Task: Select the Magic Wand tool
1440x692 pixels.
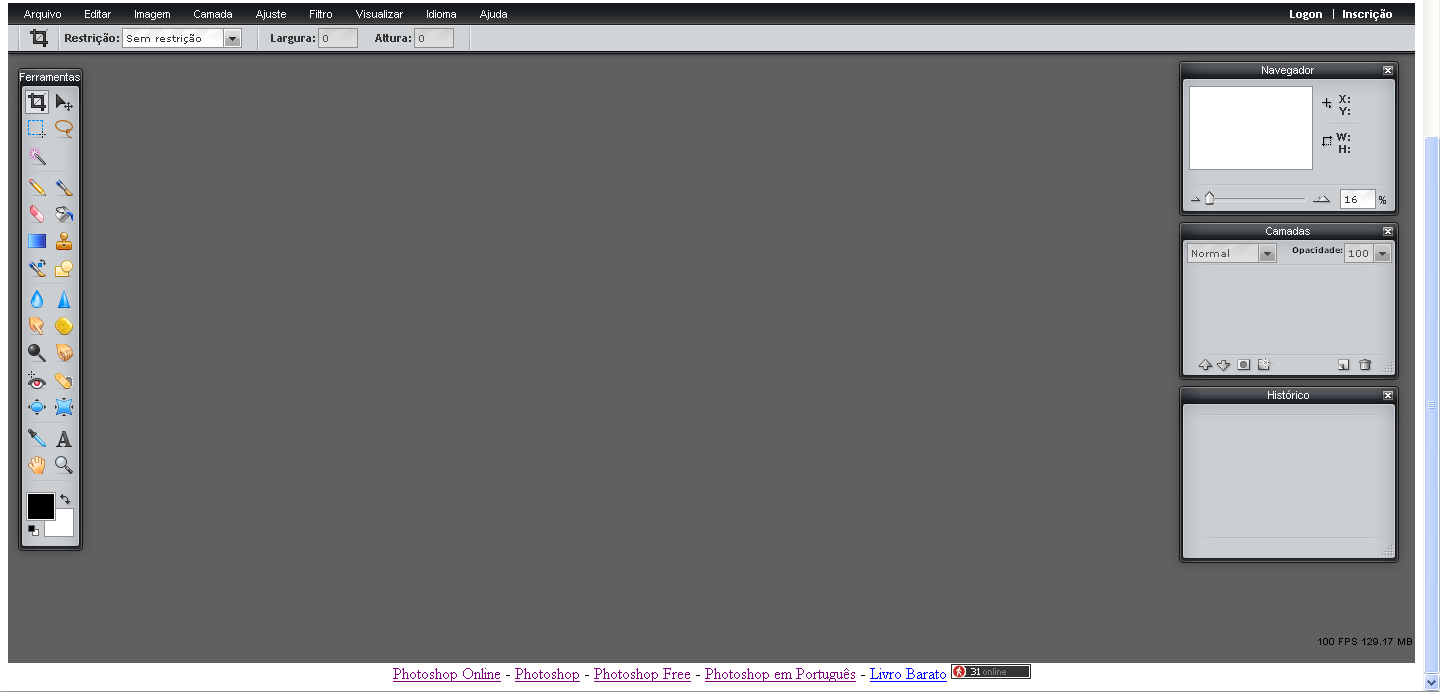Action: [37, 157]
